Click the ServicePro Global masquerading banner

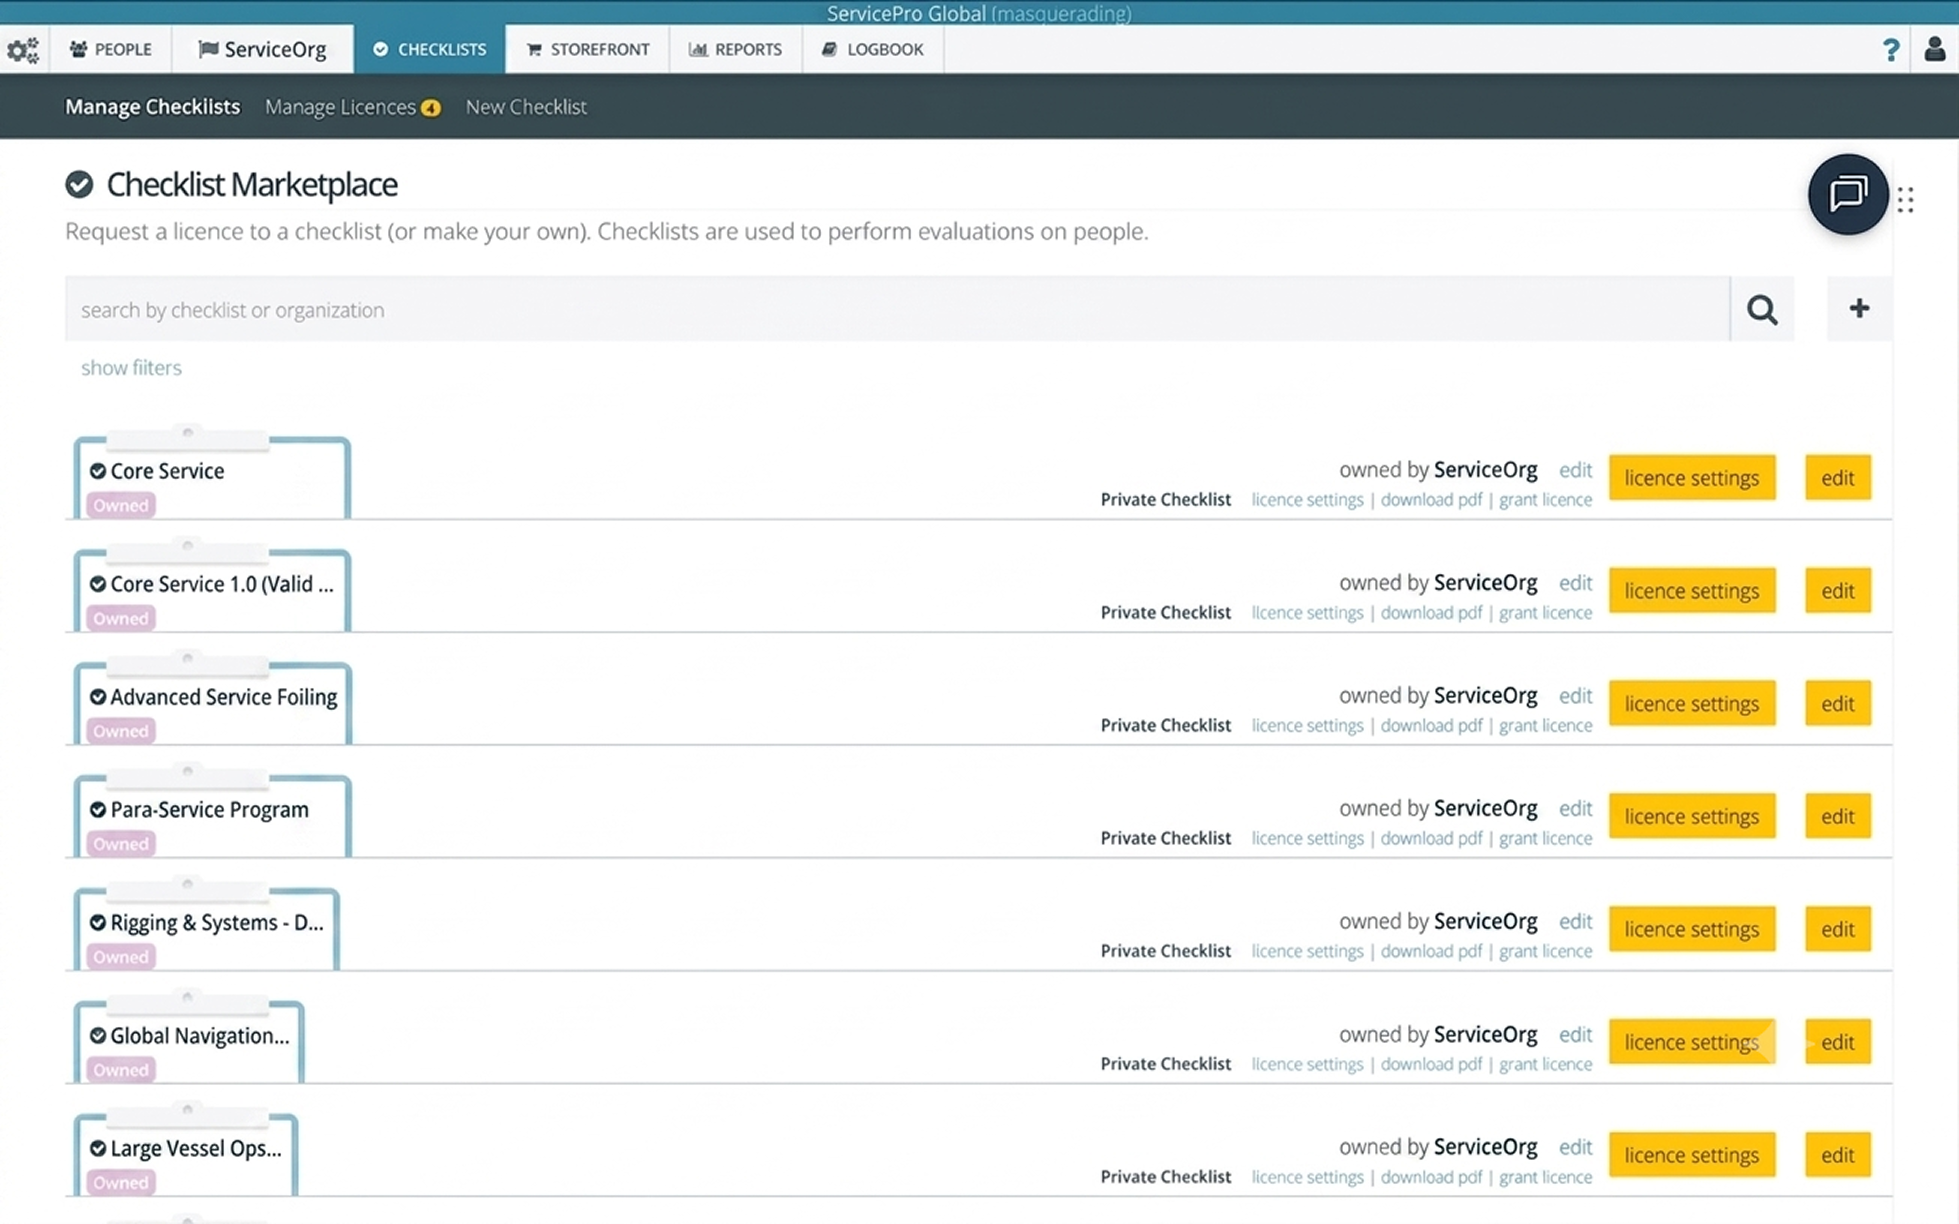pyautogui.click(x=979, y=13)
